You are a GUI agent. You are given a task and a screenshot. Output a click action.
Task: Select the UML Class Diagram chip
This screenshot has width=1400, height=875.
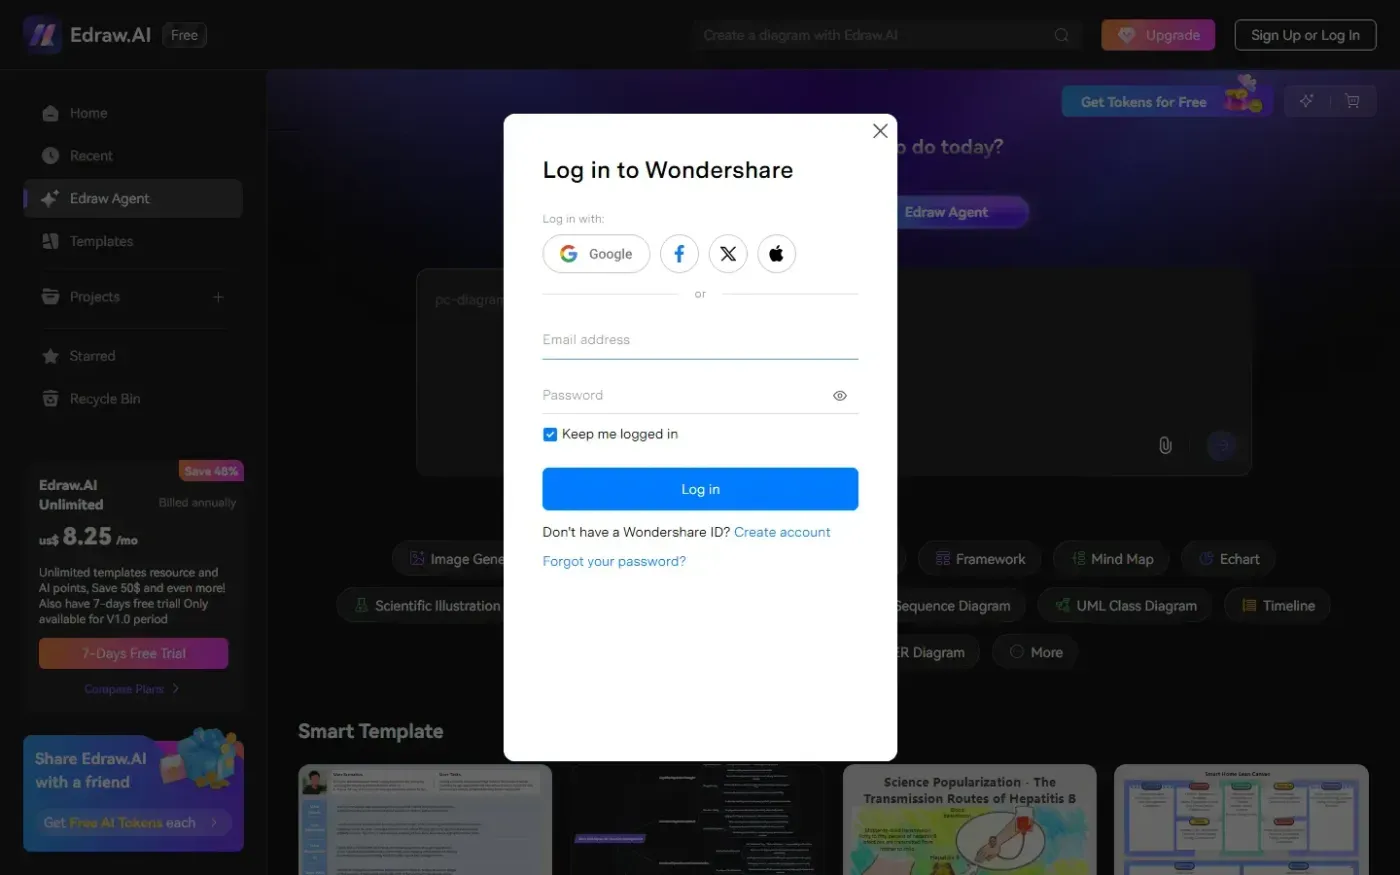[1124, 605]
